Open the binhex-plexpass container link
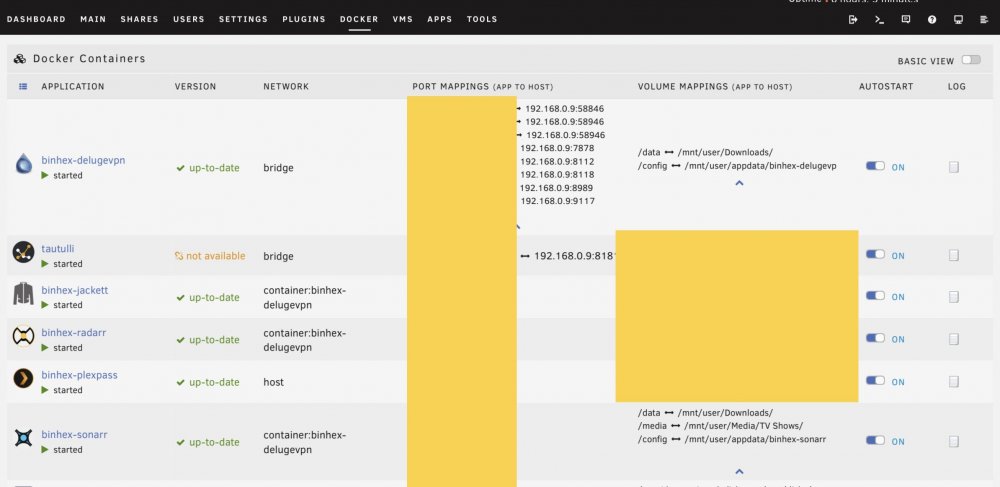Viewport: 1000px width, 487px height. [x=79, y=375]
